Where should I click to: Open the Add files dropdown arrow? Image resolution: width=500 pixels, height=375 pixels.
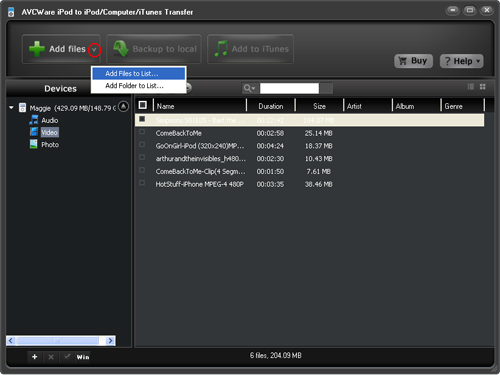(x=94, y=50)
